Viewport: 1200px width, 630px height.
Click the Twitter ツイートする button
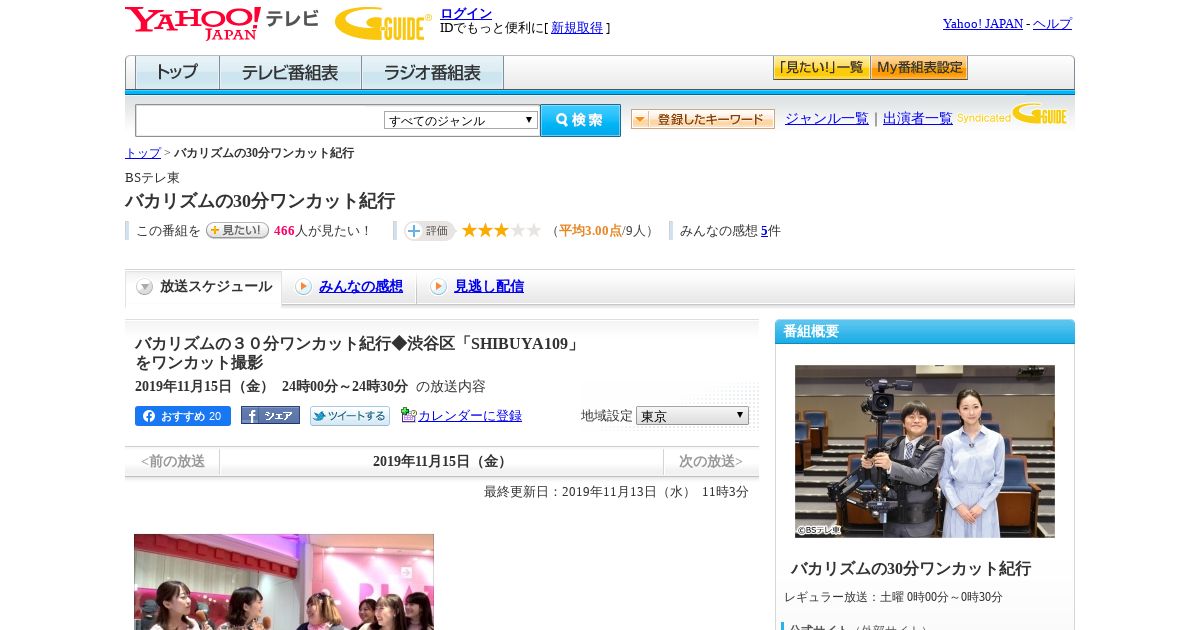click(350, 416)
